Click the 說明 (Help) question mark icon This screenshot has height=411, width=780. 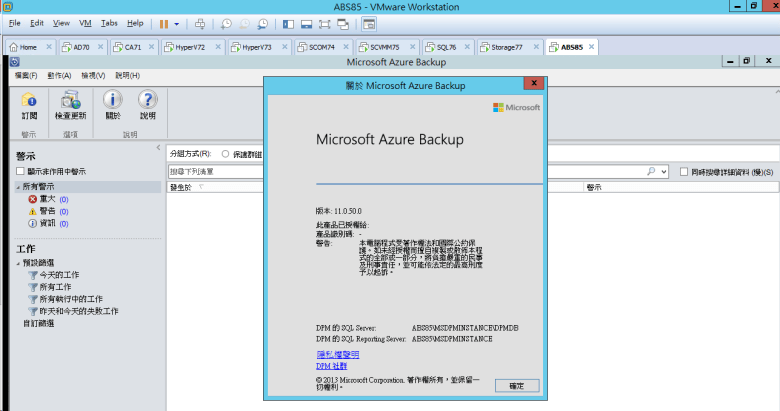tap(147, 104)
